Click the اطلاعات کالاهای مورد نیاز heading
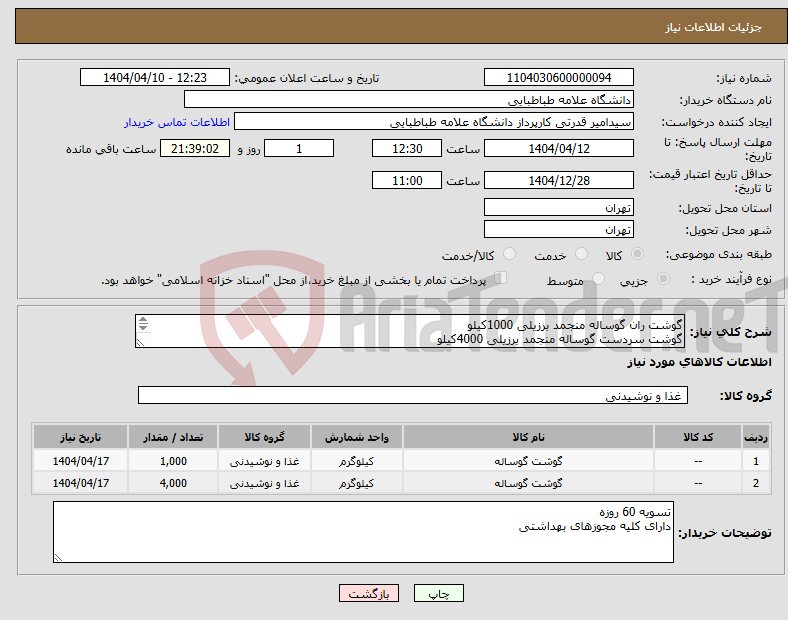788x620 pixels. pos(699,362)
